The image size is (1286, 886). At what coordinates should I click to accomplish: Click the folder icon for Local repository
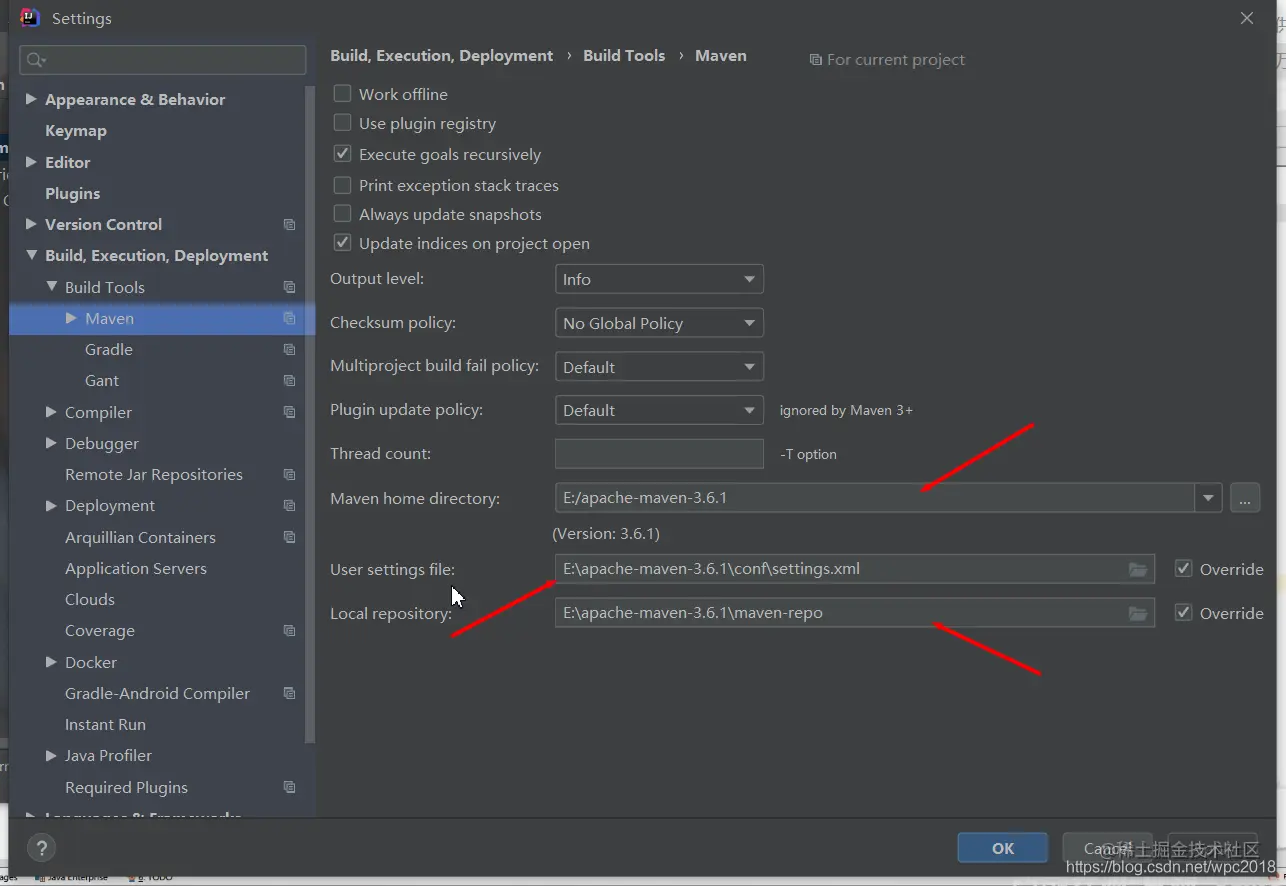[1138, 613]
